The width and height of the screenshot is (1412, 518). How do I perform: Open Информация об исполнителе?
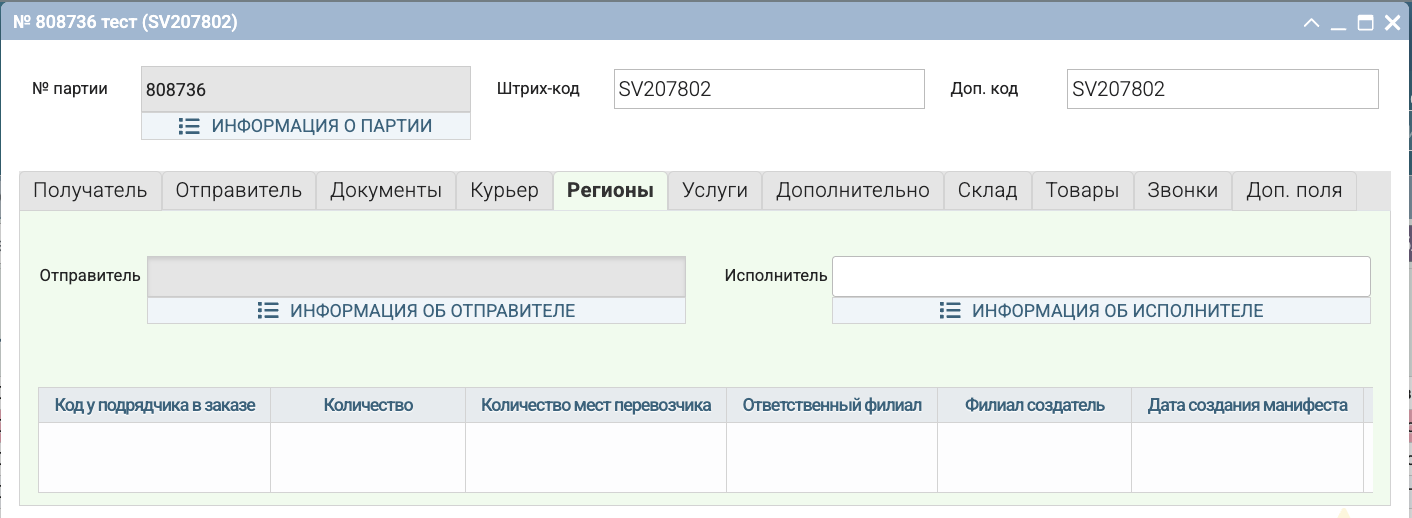(x=1101, y=311)
